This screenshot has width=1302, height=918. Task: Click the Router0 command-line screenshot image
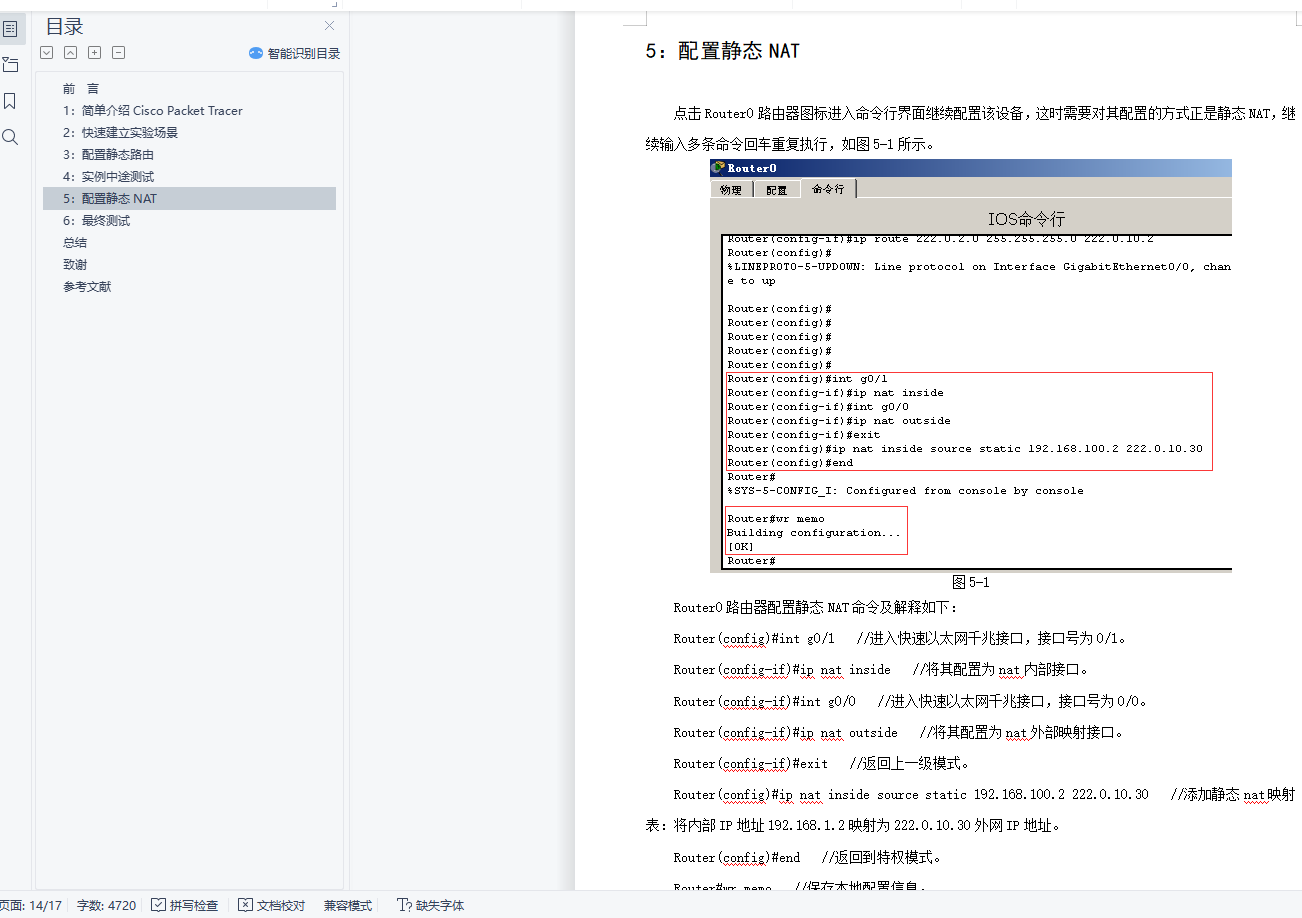(x=971, y=366)
